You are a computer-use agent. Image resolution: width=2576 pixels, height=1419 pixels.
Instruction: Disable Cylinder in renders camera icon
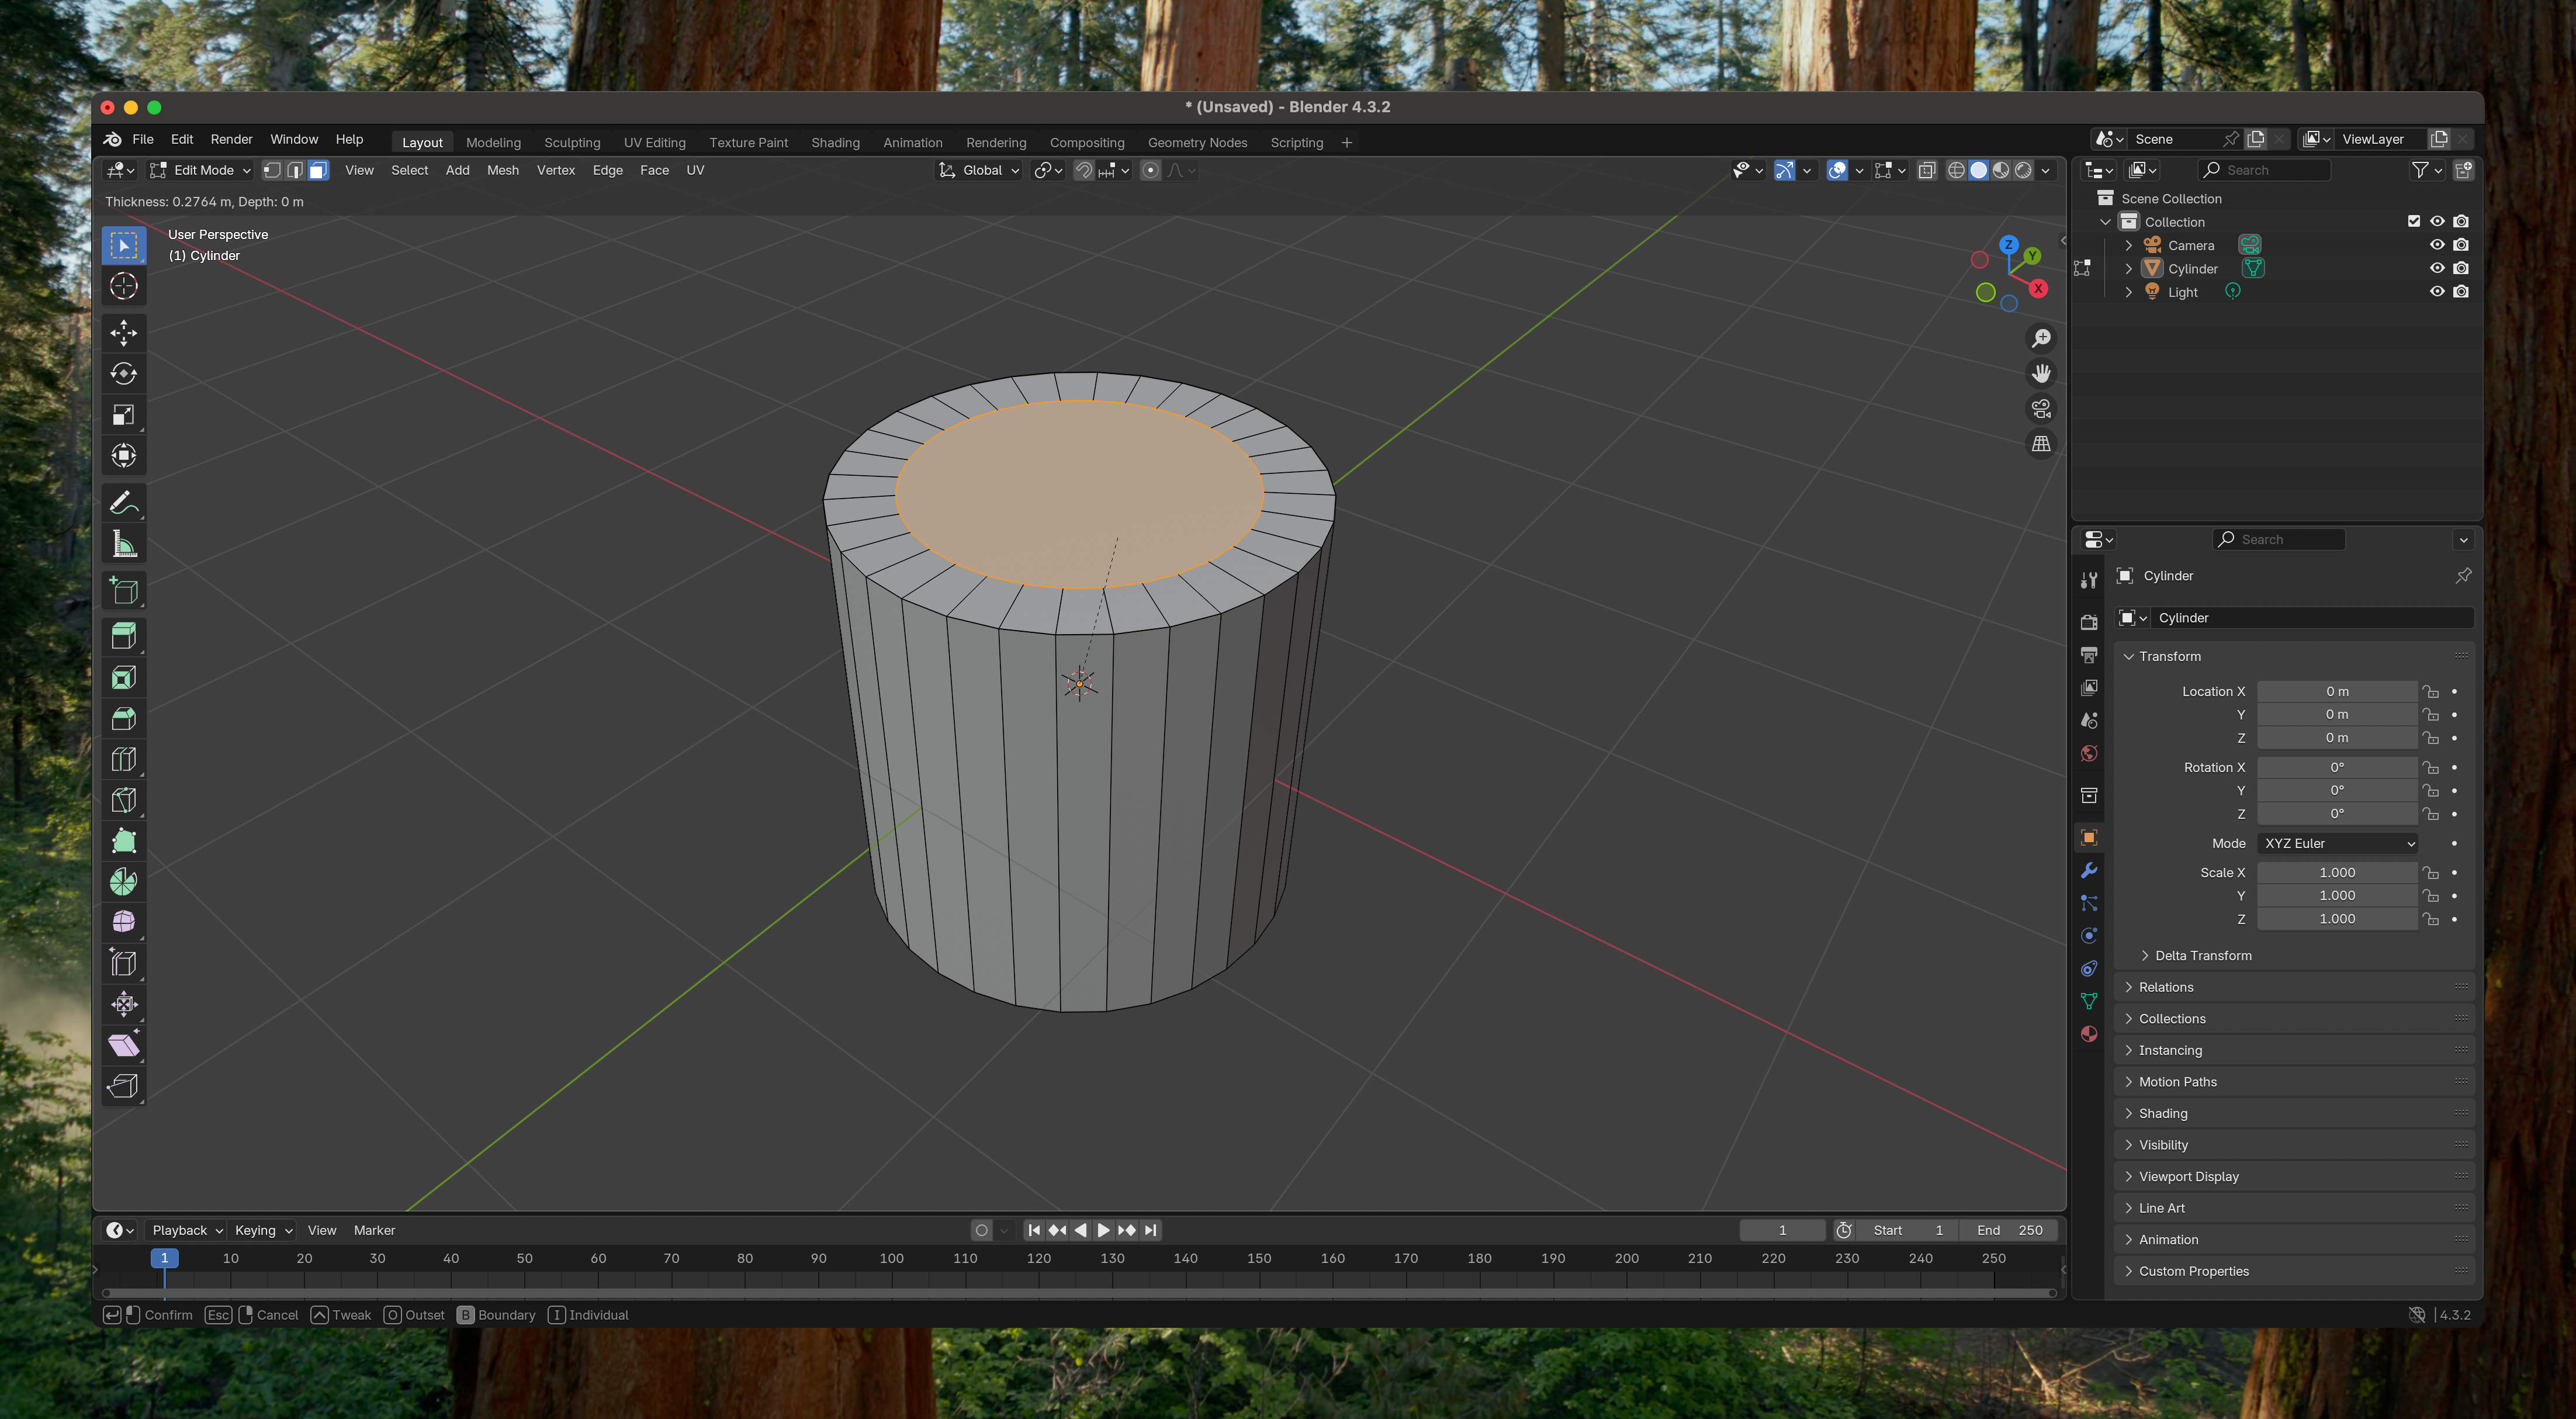tap(2461, 268)
